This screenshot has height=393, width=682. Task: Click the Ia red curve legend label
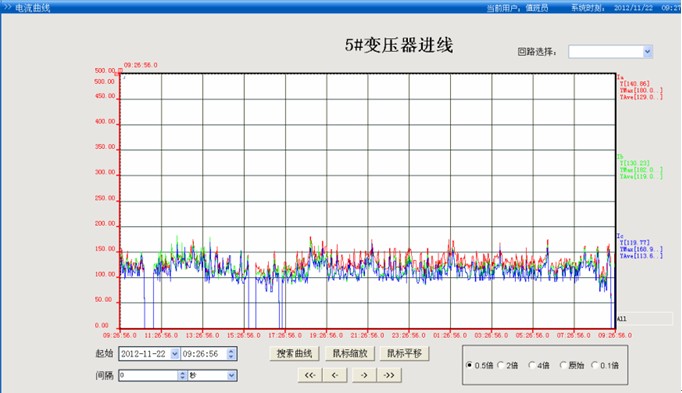(x=620, y=77)
